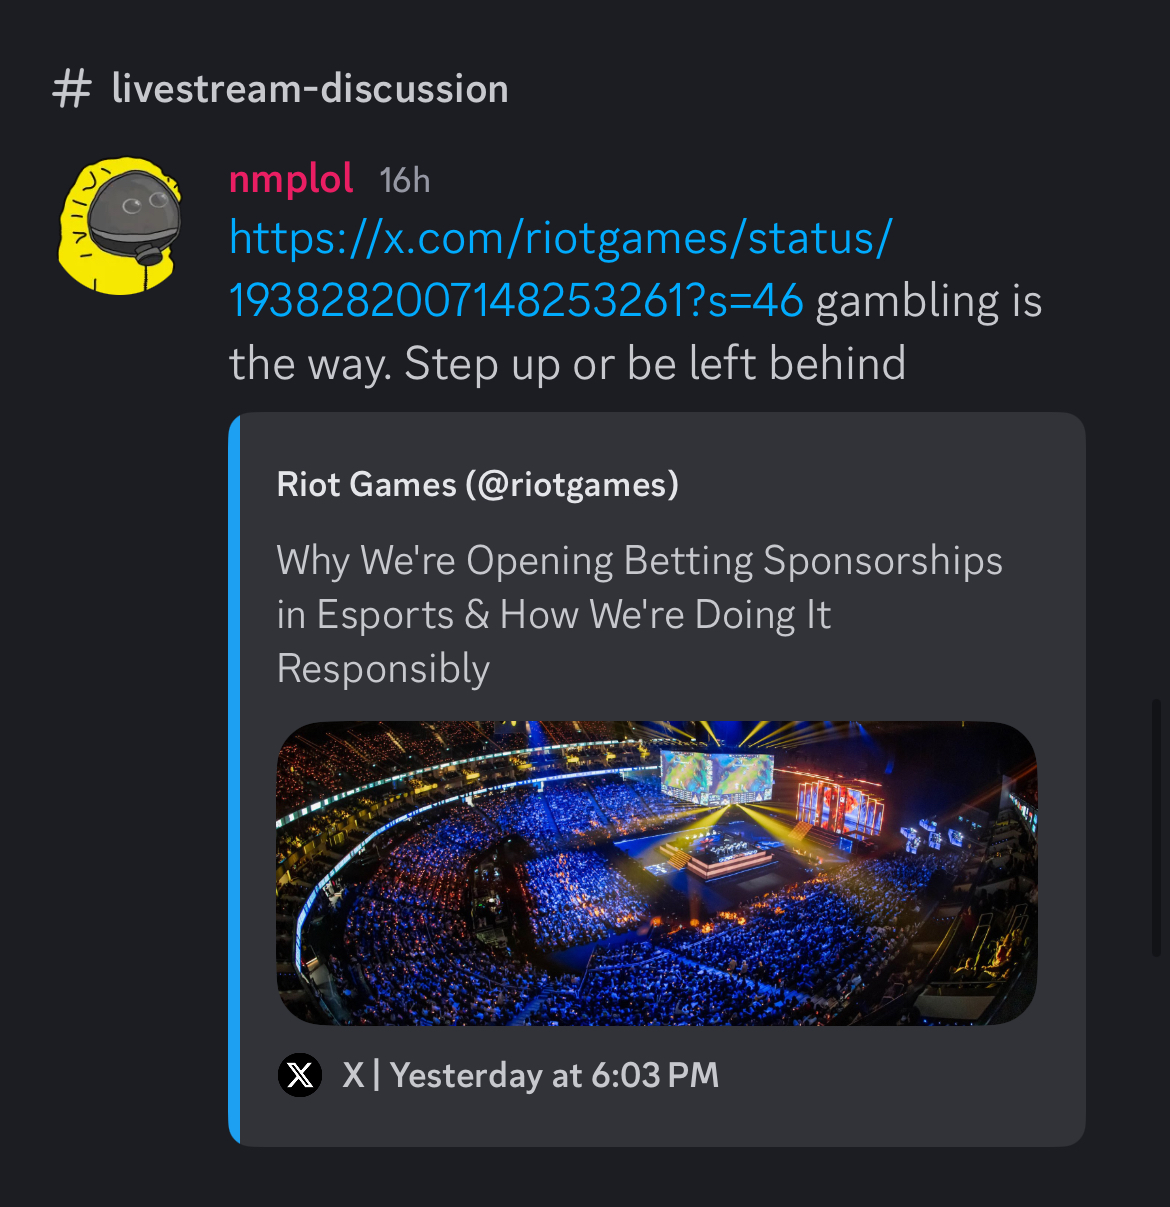The image size is (1170, 1207).
Task: Click the word 'Responsibly' in embed title
Action: point(383,669)
